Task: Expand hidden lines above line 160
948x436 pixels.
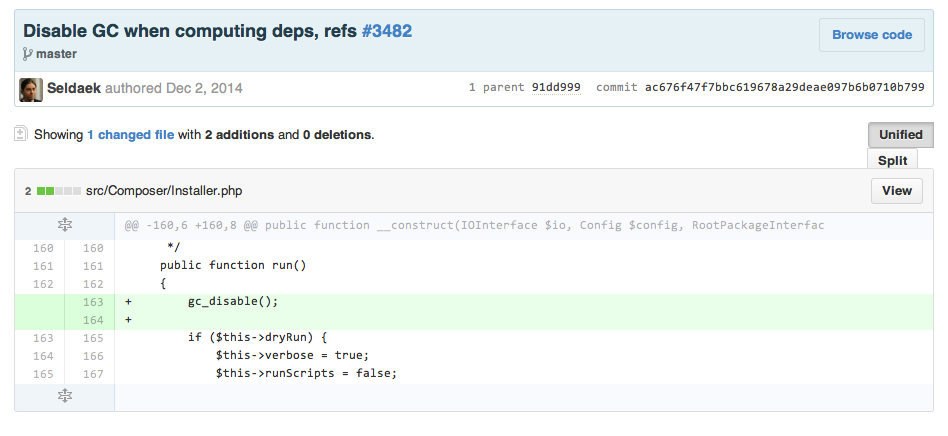Action: click(65, 226)
